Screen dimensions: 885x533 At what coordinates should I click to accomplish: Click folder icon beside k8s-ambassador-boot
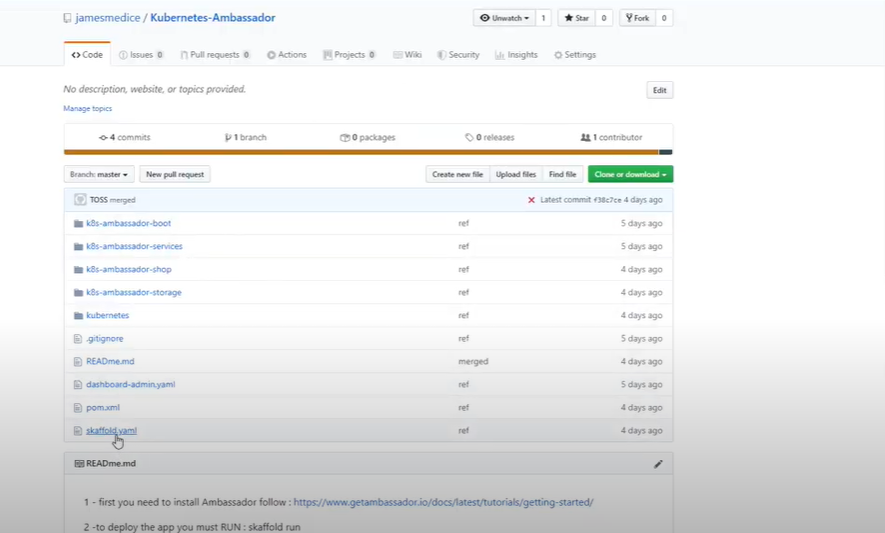pos(78,224)
